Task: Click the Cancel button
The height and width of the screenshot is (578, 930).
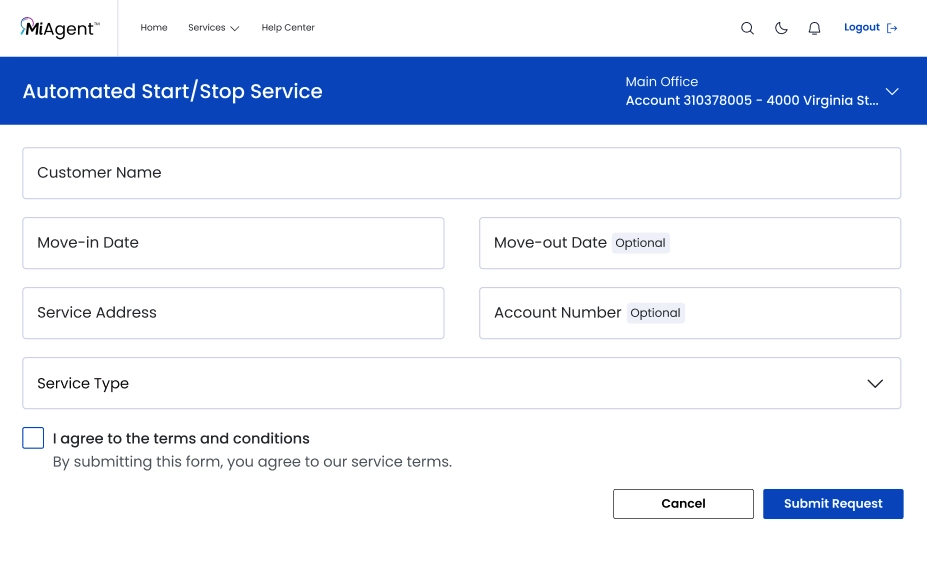Action: (x=683, y=504)
